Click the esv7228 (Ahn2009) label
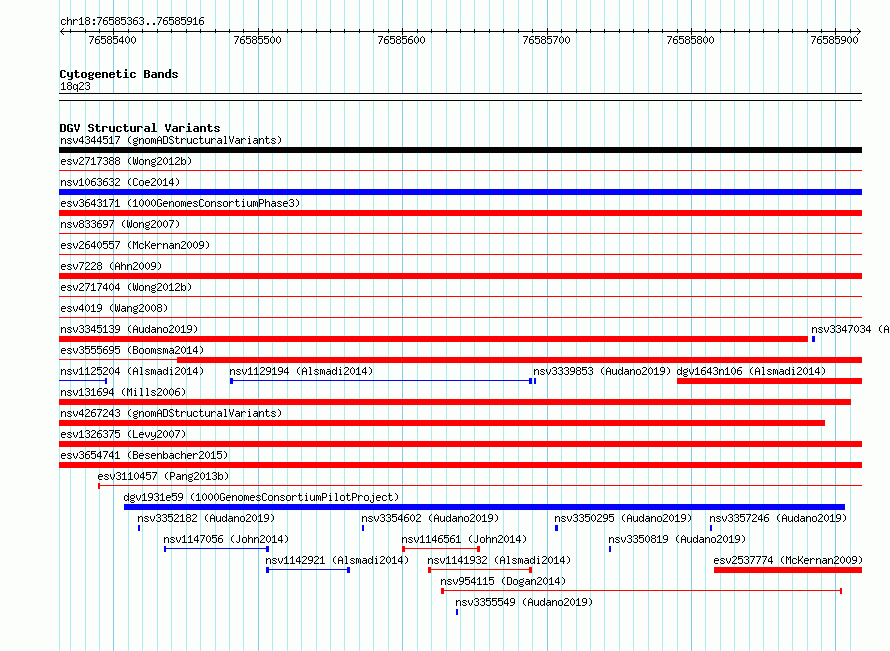The height and width of the screenshot is (651, 890). pos(111,266)
